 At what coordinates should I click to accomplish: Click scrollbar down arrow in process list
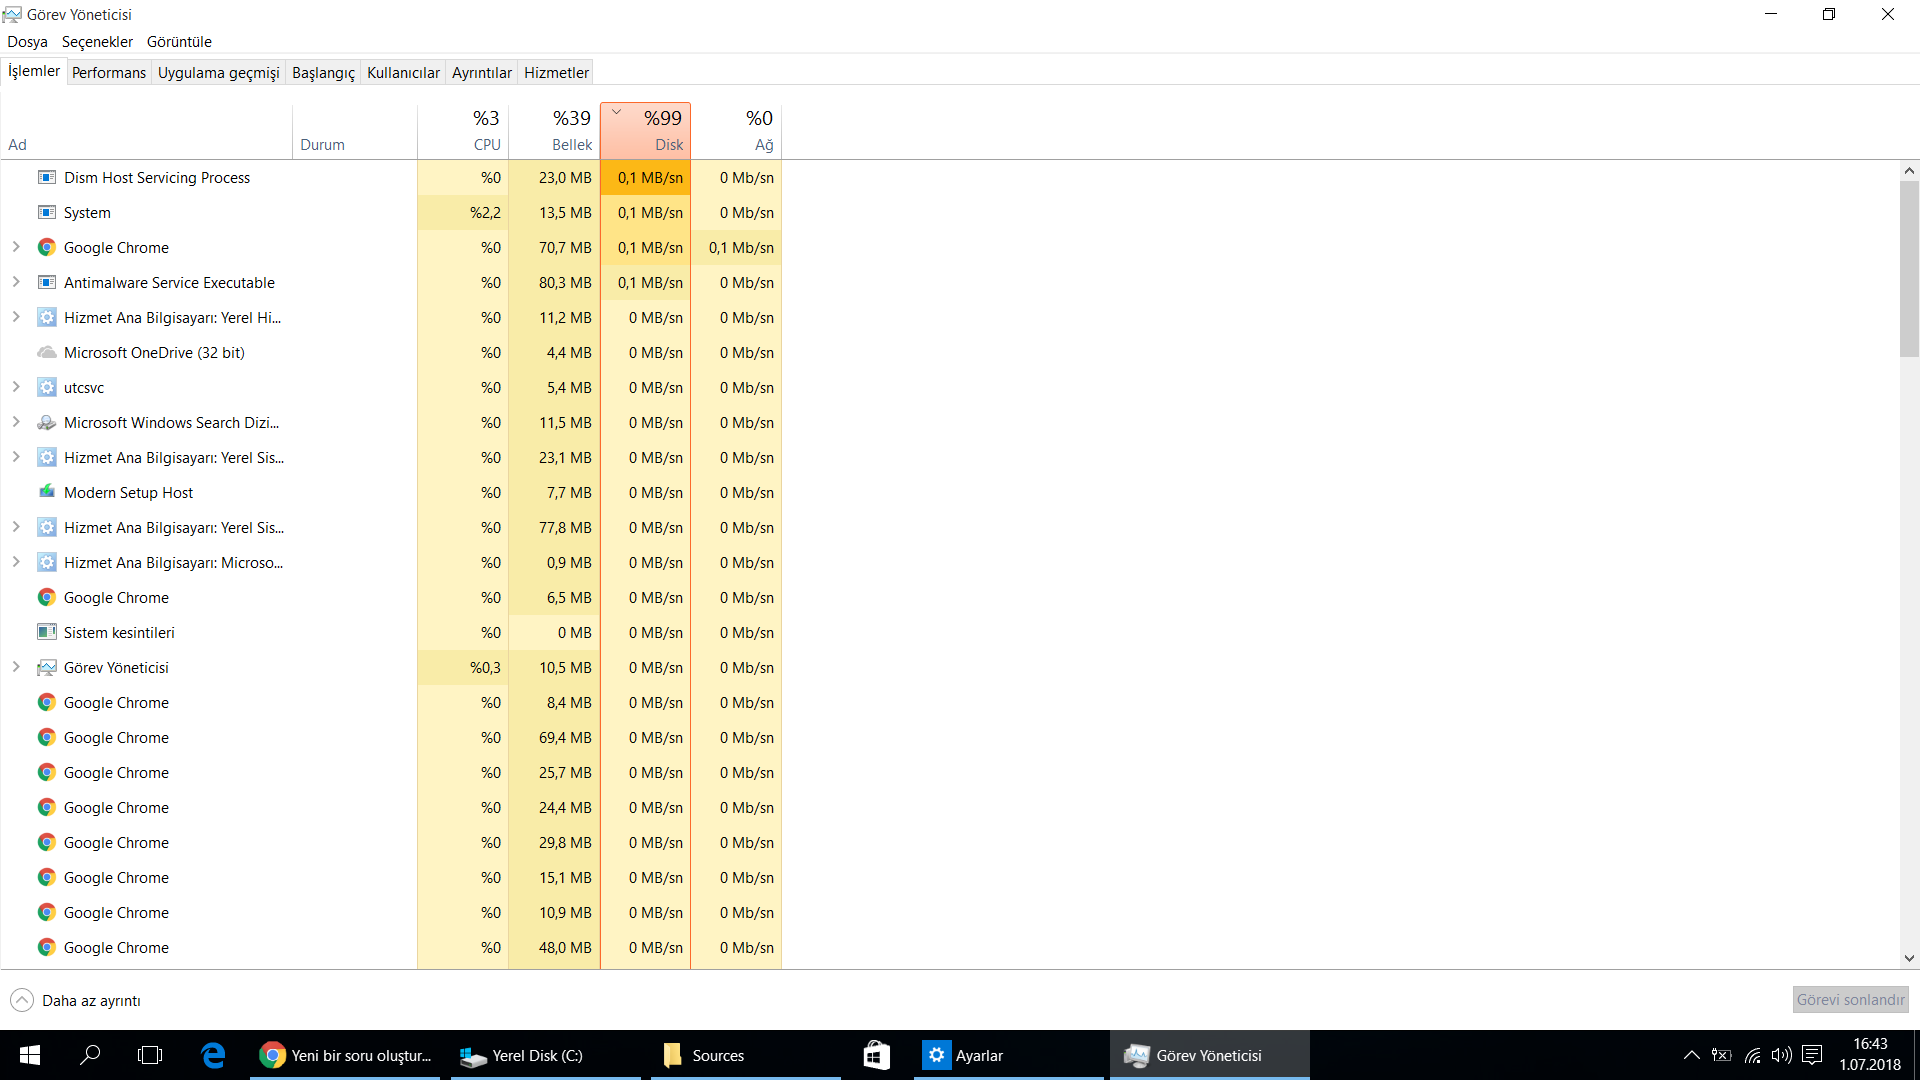coord(1909,958)
